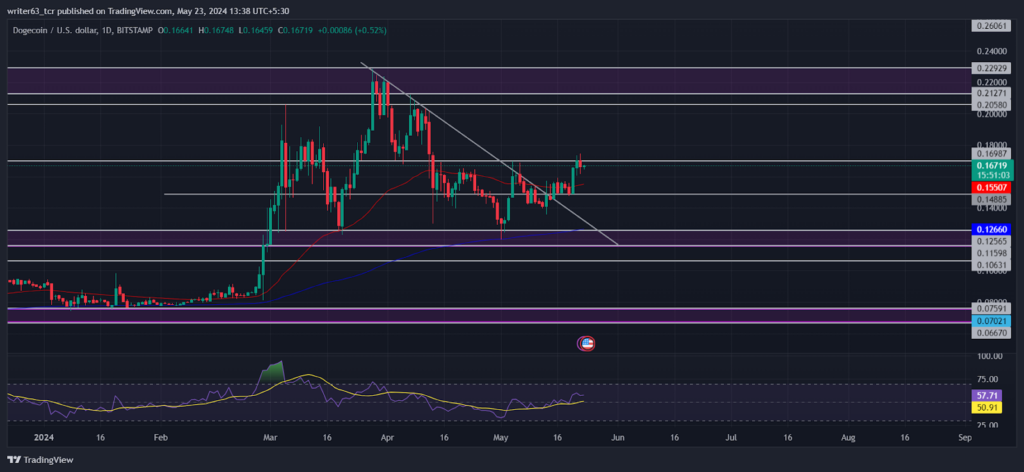Viewport: 1024px width, 472px height.
Task: Click the green current price 0.16719 tag
Action: [x=991, y=170]
